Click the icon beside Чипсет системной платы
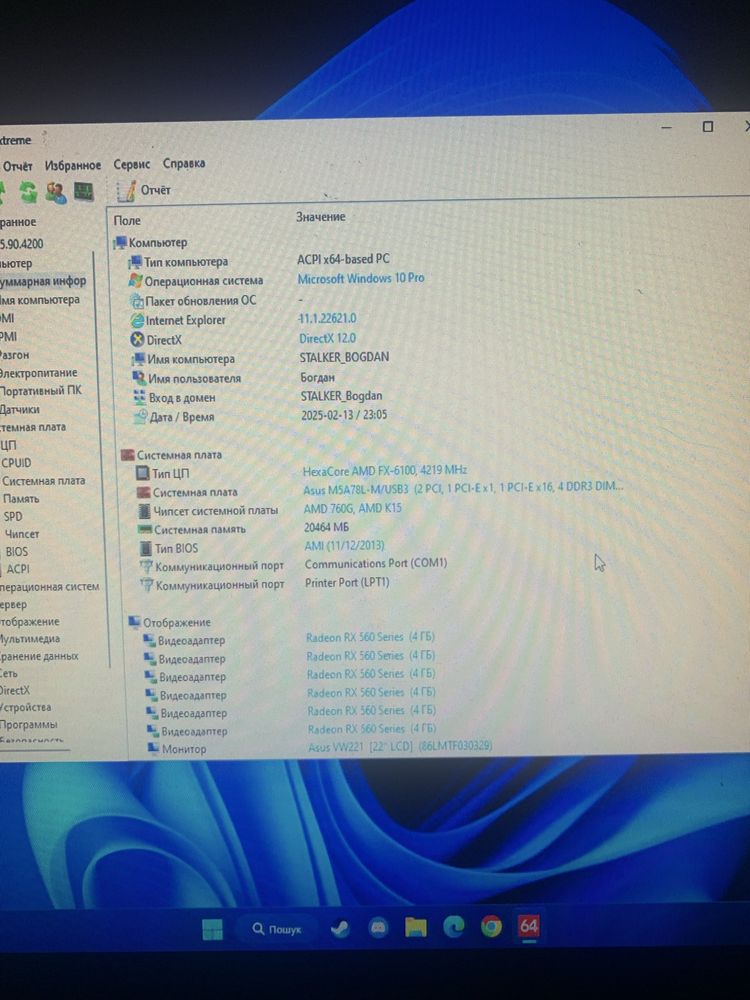 coord(145,511)
